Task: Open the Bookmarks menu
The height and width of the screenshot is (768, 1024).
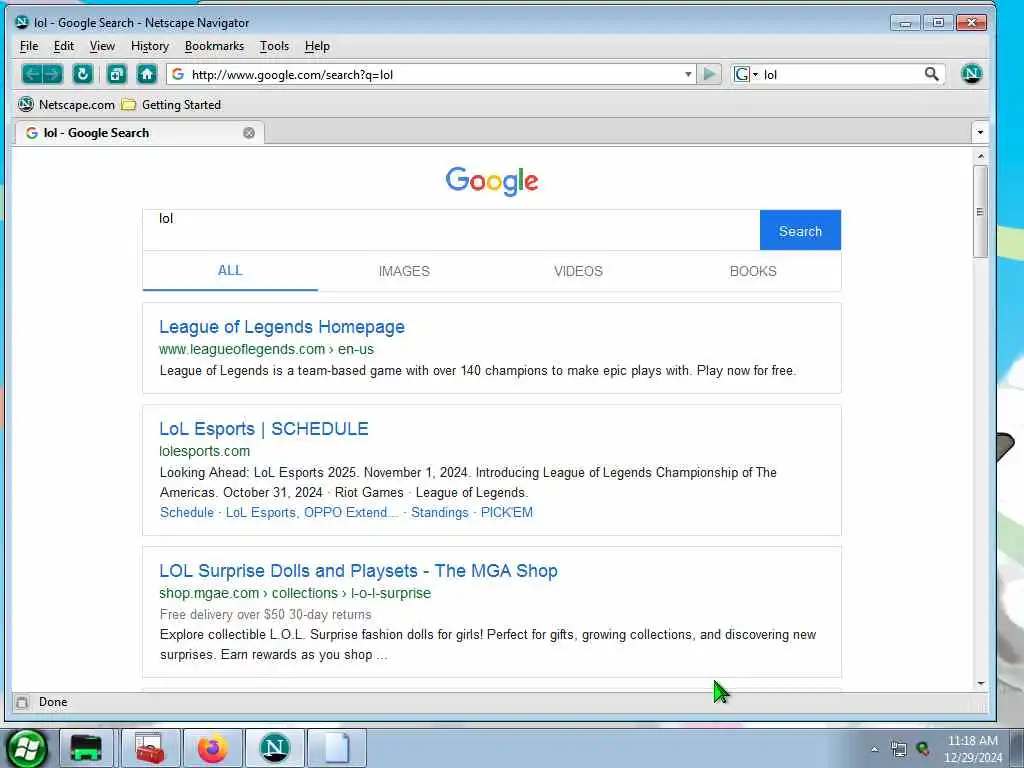Action: coord(214,46)
